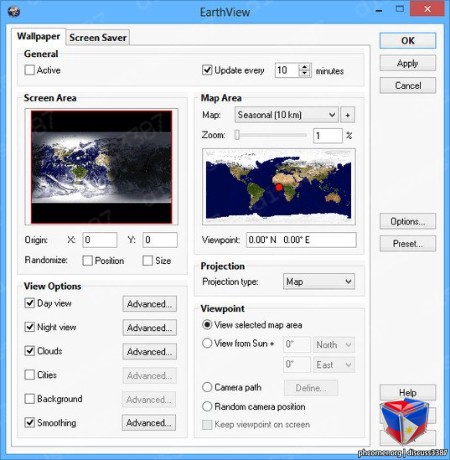Select View selected map area radio

tap(207, 325)
